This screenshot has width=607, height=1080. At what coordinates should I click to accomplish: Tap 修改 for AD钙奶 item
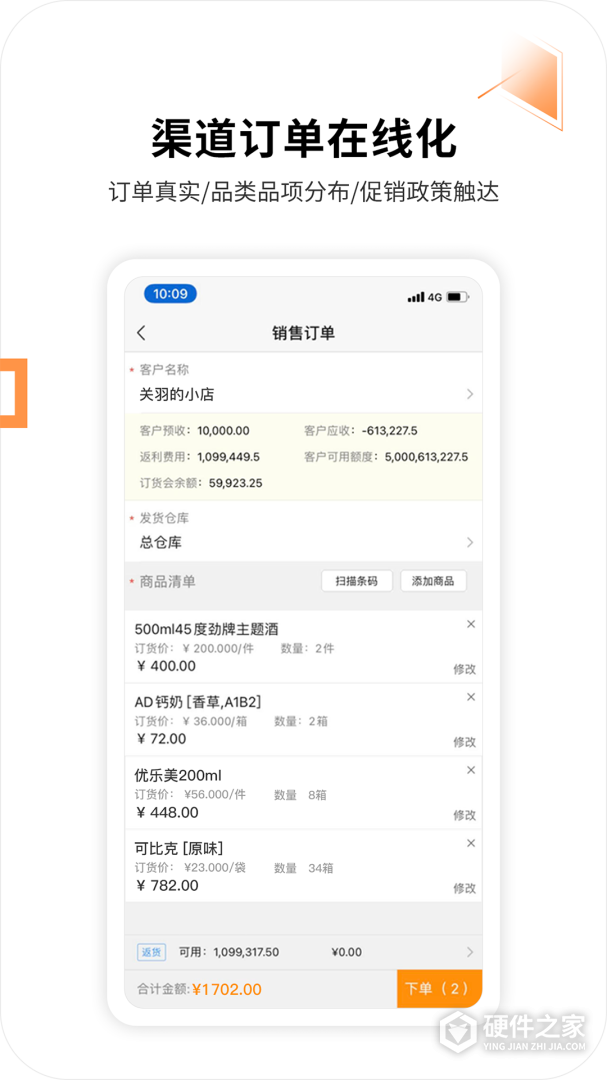[464, 742]
